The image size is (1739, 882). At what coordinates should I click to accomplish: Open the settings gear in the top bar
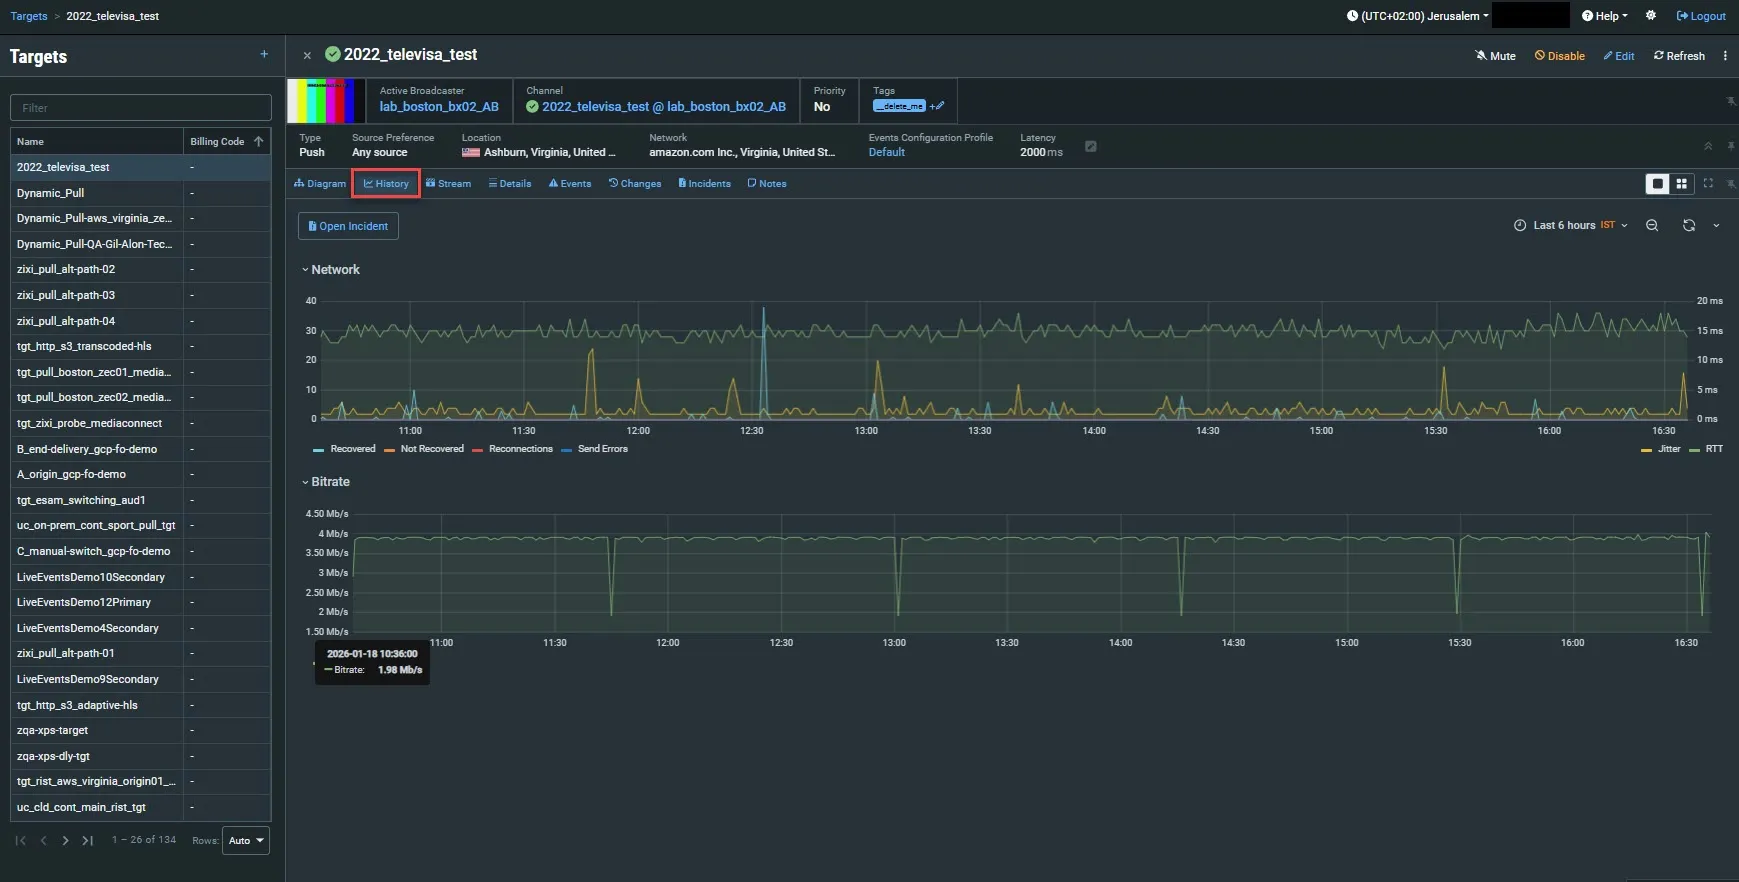[x=1651, y=16]
